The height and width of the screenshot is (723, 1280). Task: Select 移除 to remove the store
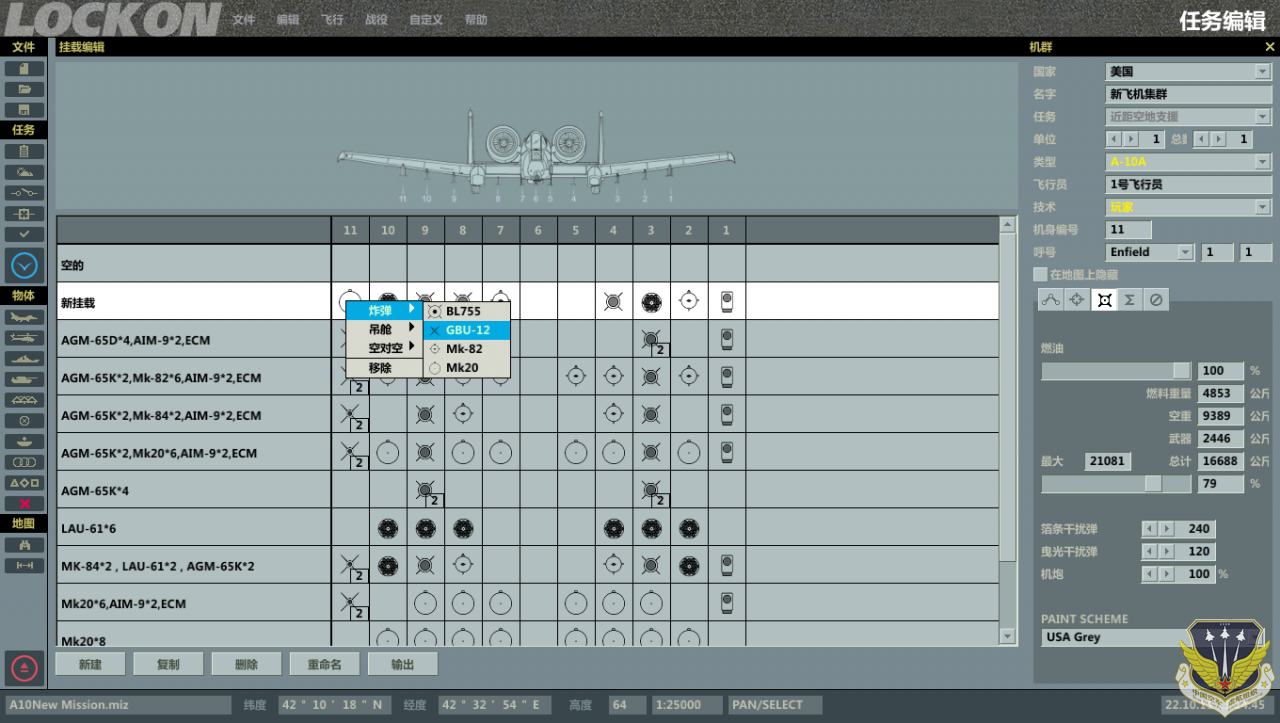pos(384,368)
